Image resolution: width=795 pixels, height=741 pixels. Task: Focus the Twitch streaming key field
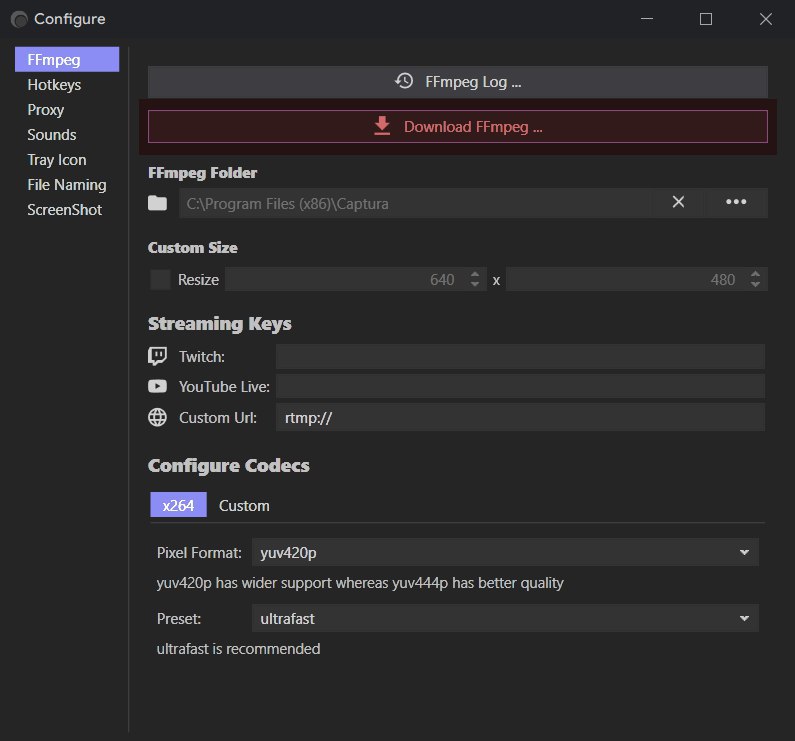click(x=520, y=357)
